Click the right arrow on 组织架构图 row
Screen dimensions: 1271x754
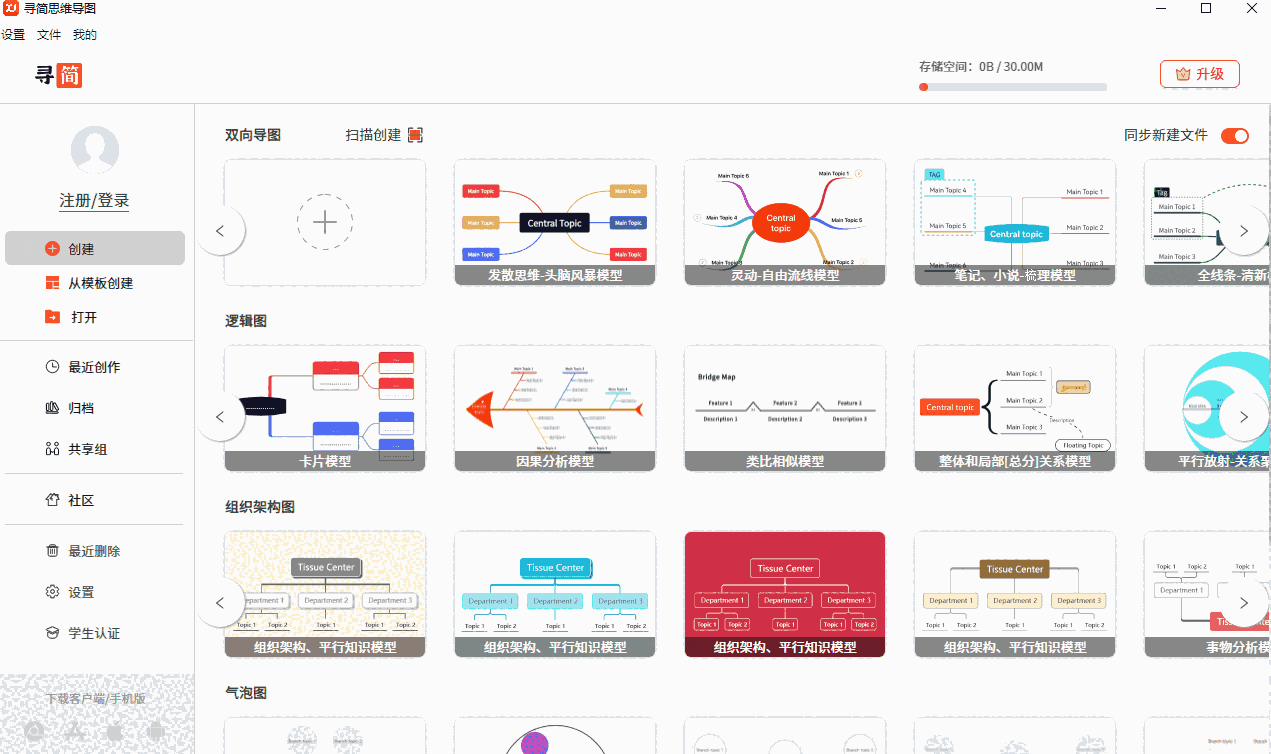coord(1245,603)
